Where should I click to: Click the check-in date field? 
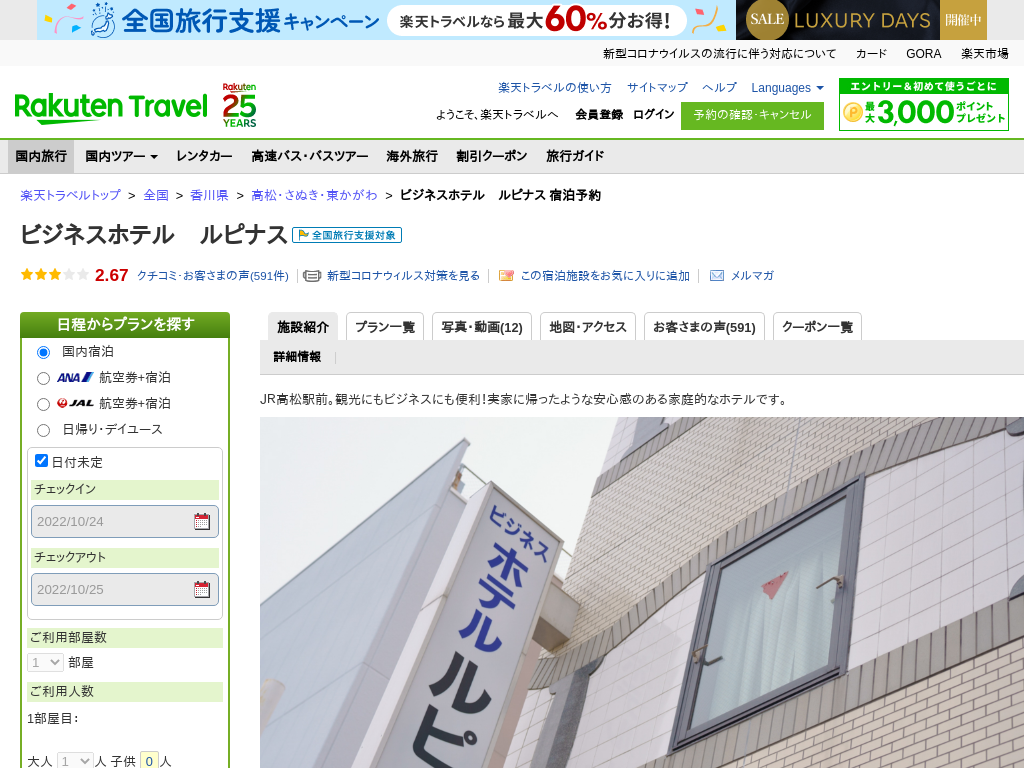tap(125, 521)
